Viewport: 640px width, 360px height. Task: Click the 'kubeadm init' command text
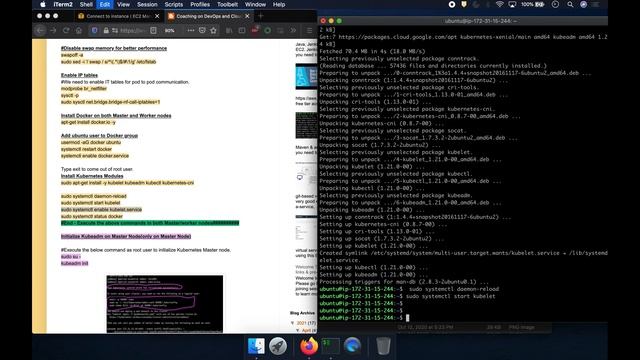pos(74,263)
